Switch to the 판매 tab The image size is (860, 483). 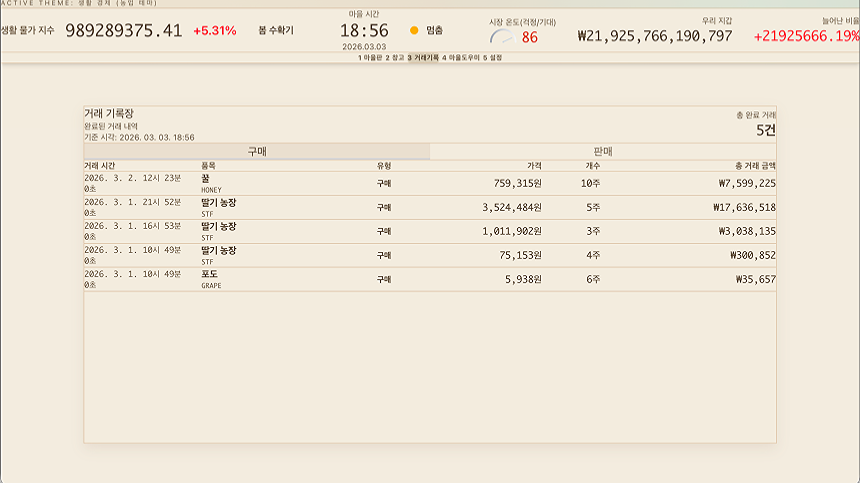(x=602, y=151)
